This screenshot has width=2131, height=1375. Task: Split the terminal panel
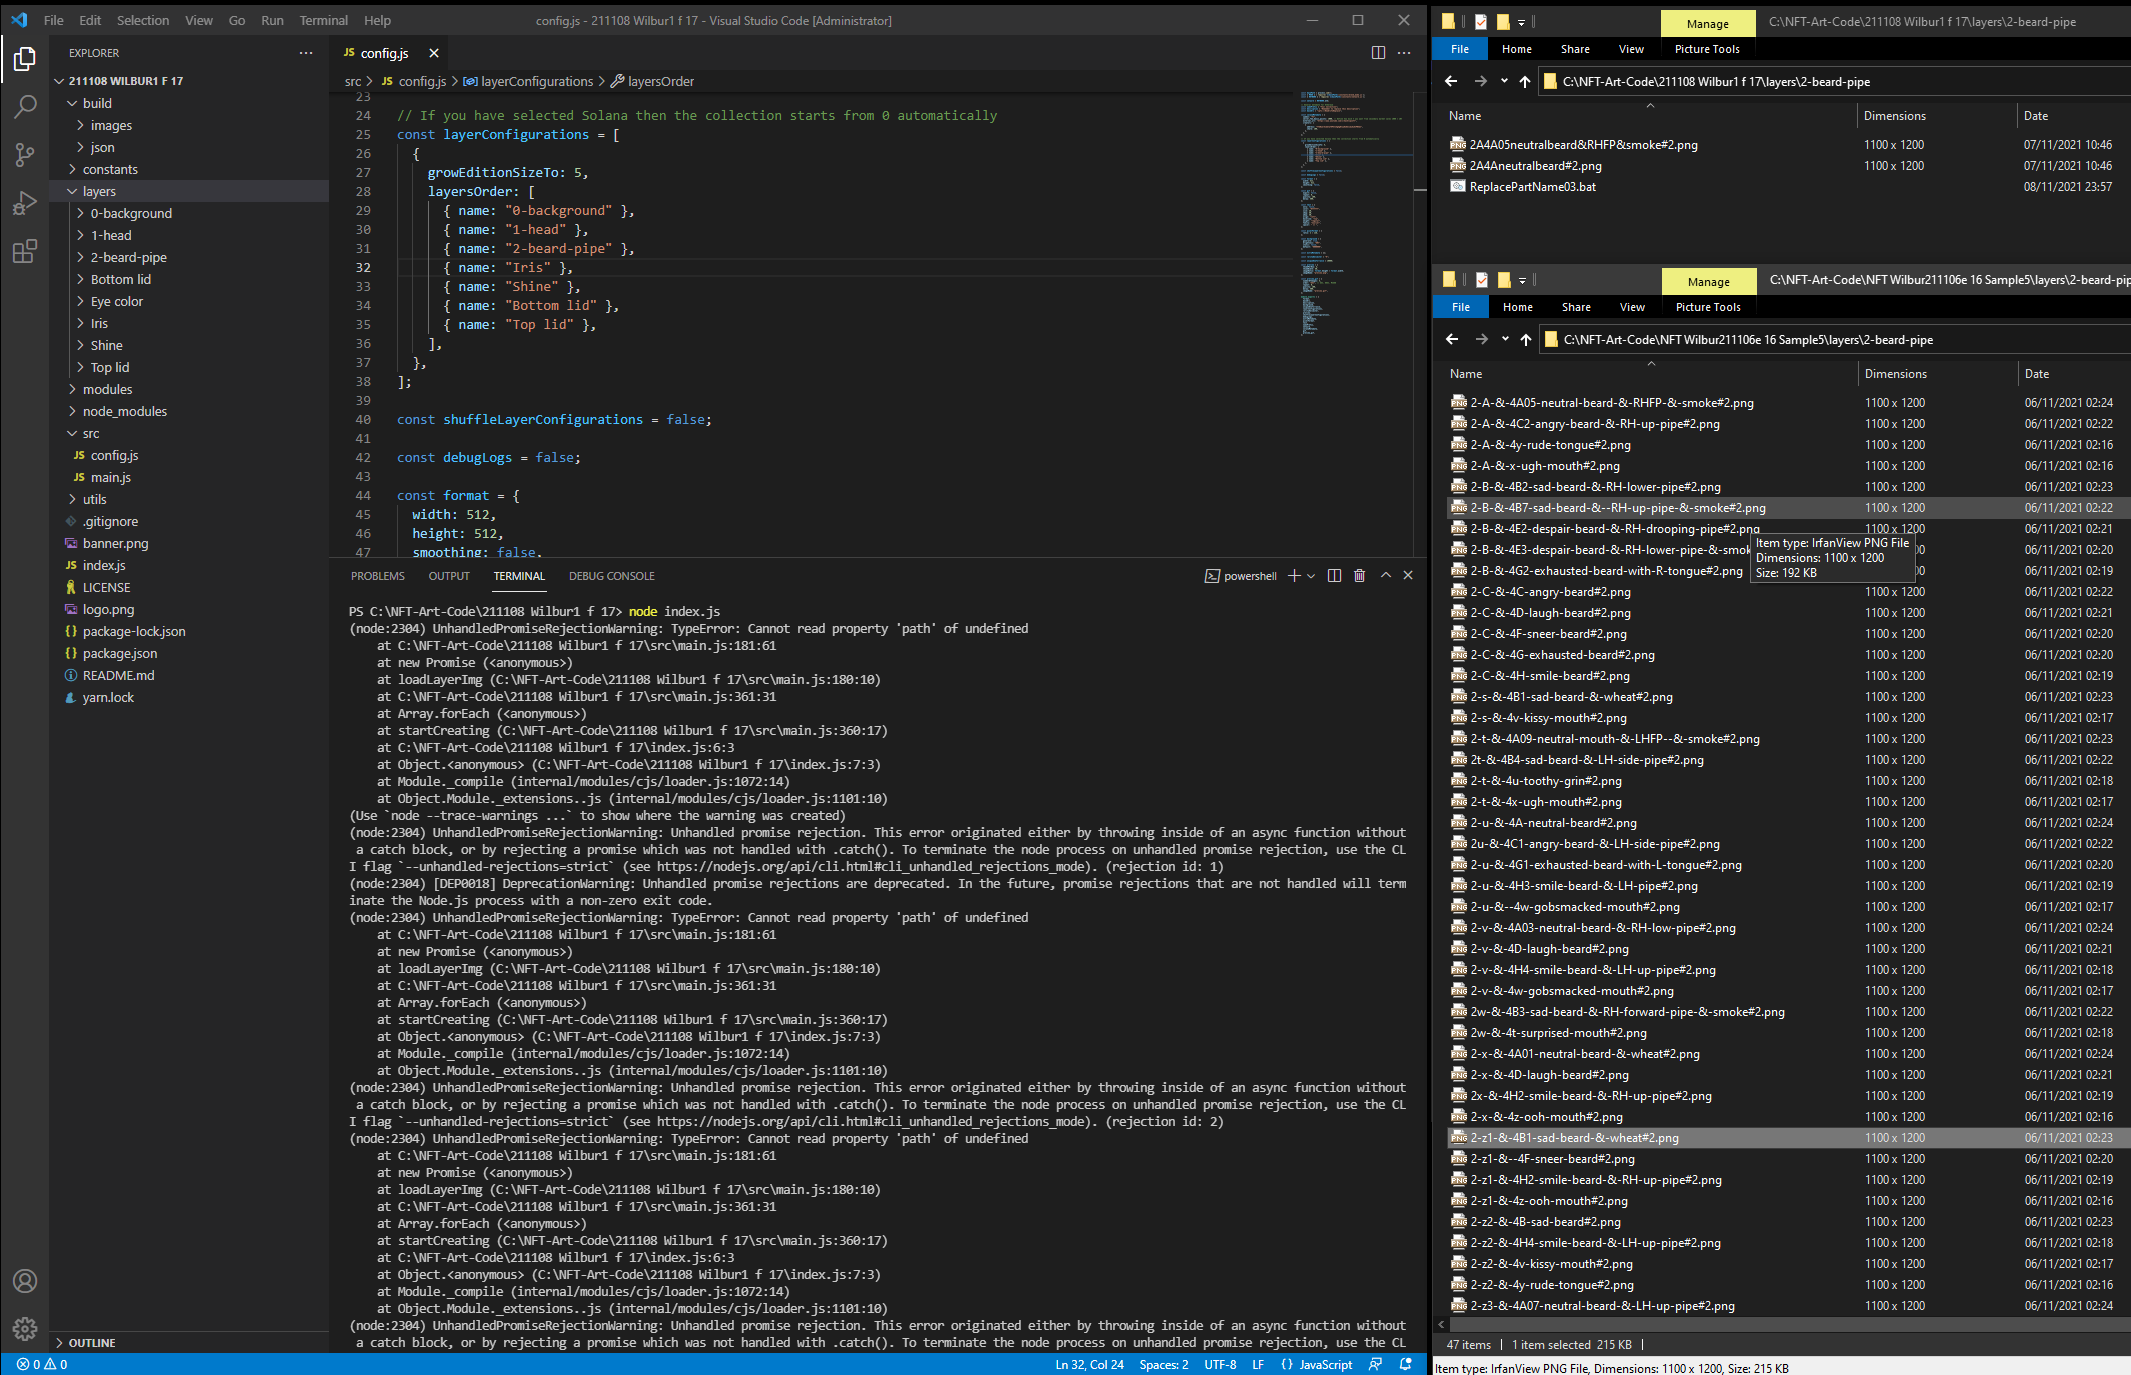[x=1334, y=576]
